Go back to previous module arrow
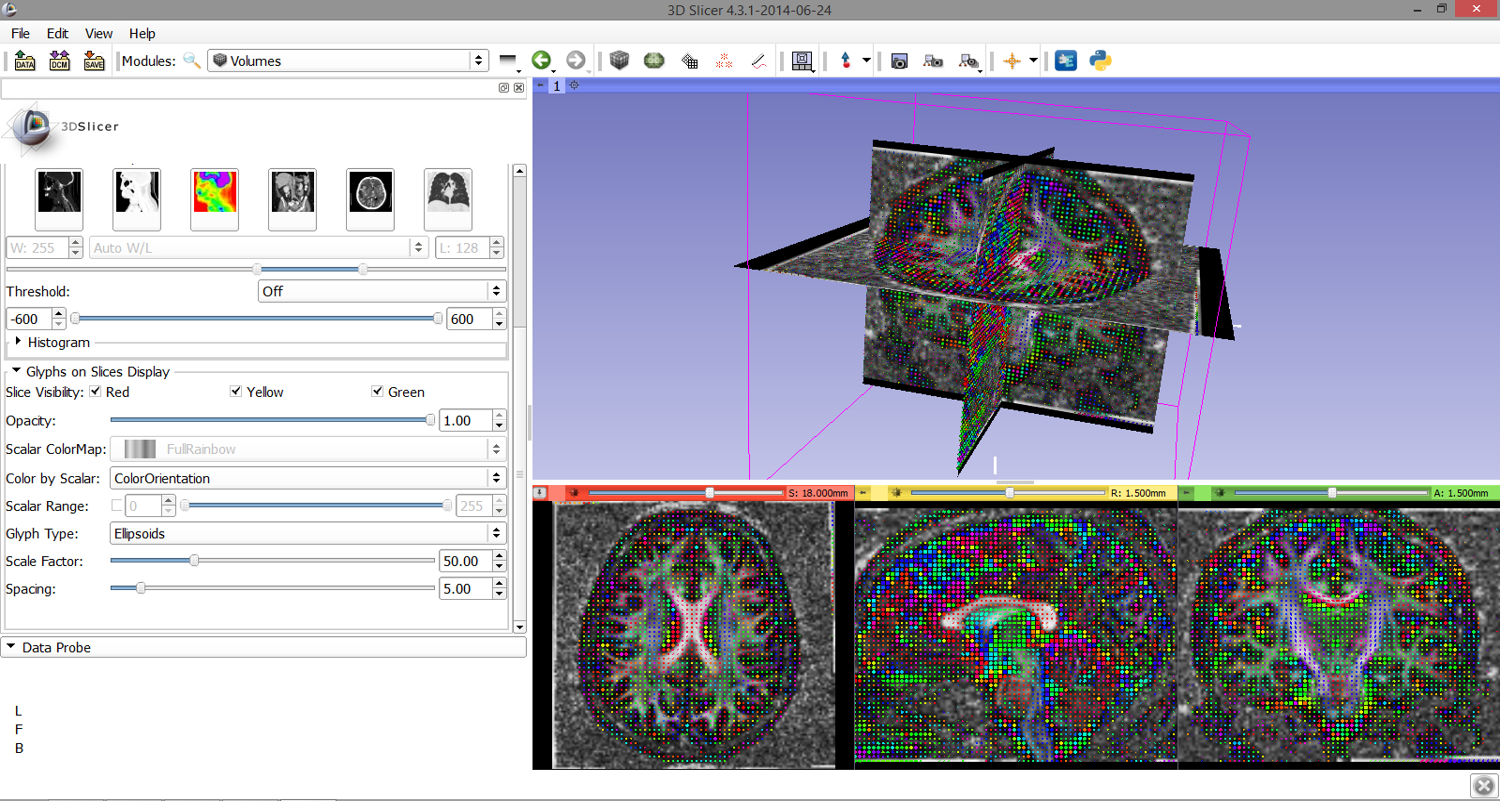The height and width of the screenshot is (801, 1500). point(542,61)
